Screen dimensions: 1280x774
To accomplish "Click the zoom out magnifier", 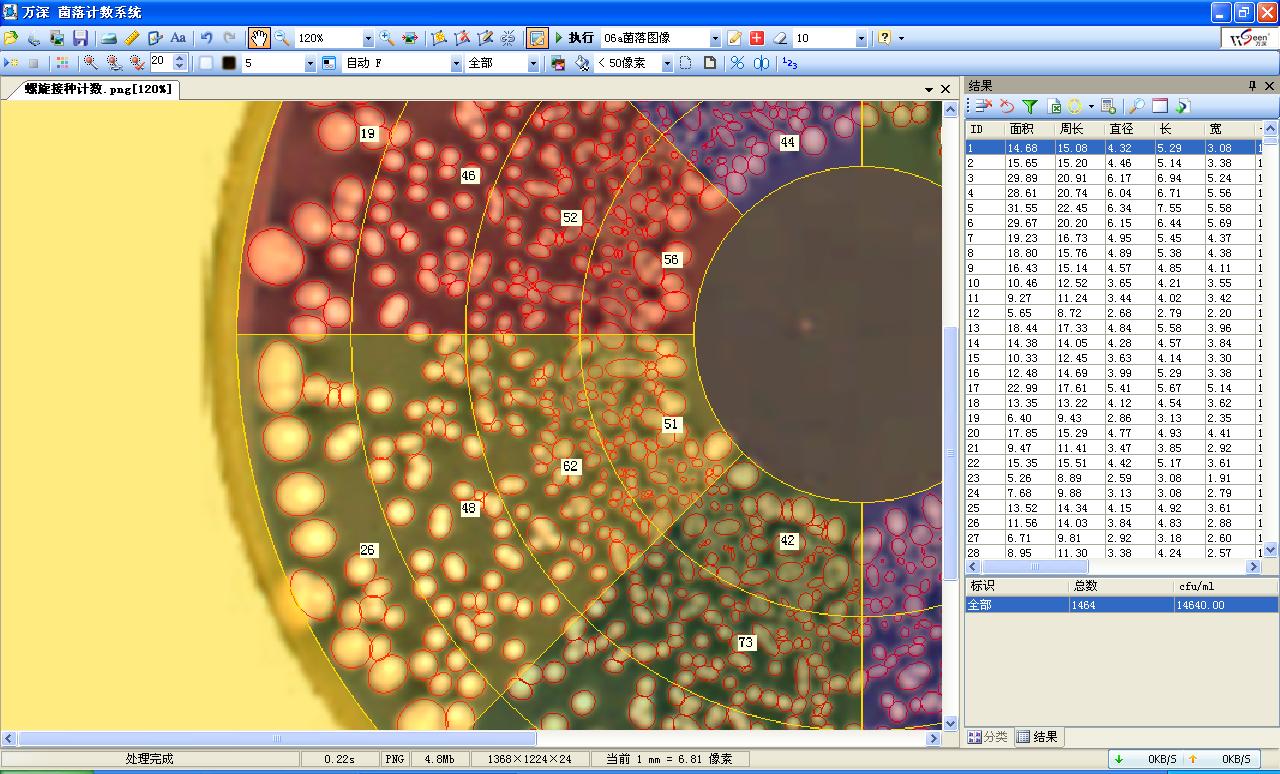I will (x=283, y=38).
